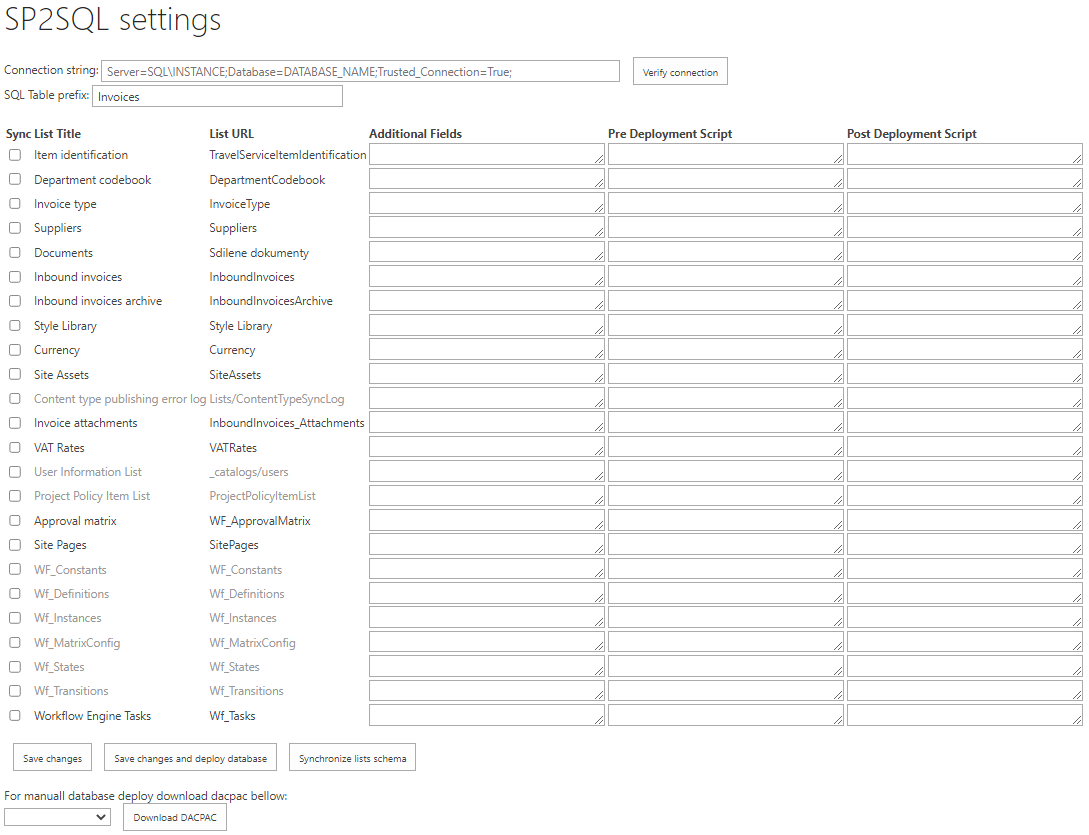Viewport: 1089px width, 835px height.
Task: Check the Inbound invoices archive checkbox
Action: 15,301
